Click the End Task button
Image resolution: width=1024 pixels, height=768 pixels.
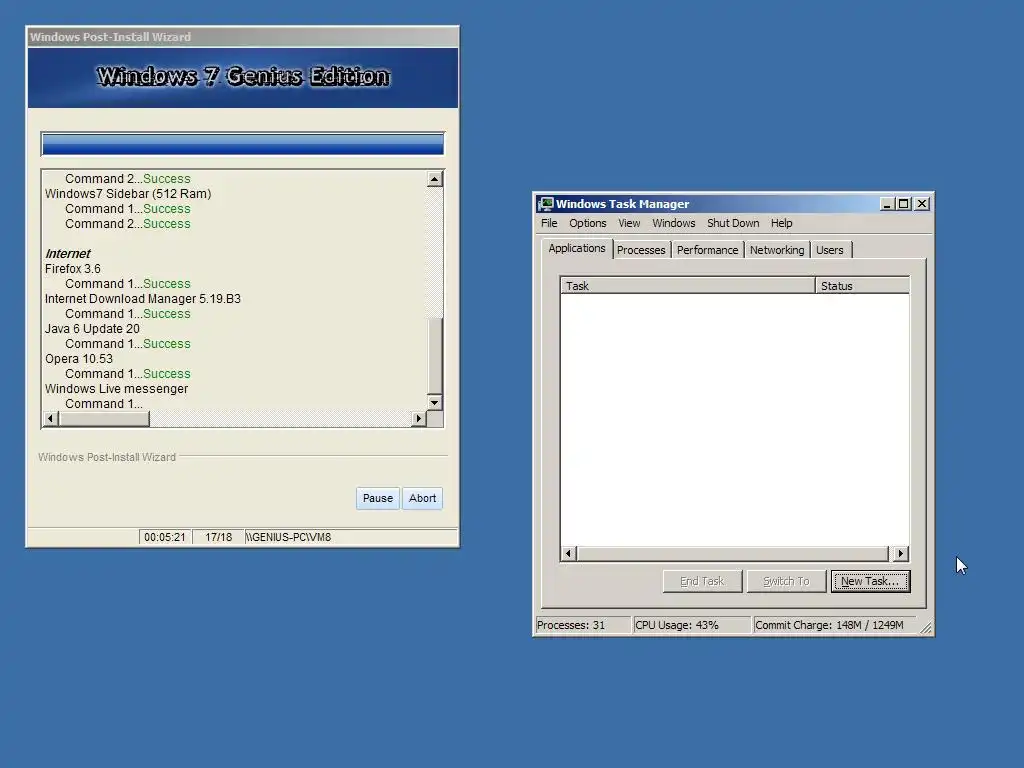click(702, 581)
